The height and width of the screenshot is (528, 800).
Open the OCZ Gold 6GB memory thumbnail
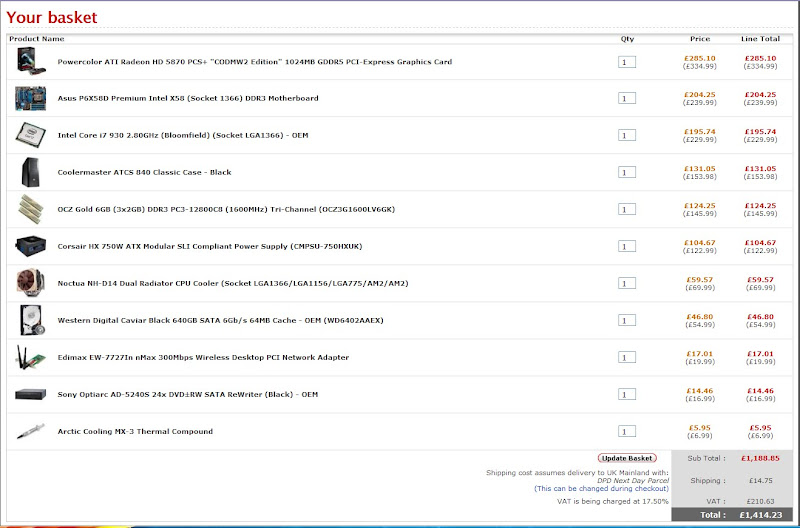tap(30, 209)
